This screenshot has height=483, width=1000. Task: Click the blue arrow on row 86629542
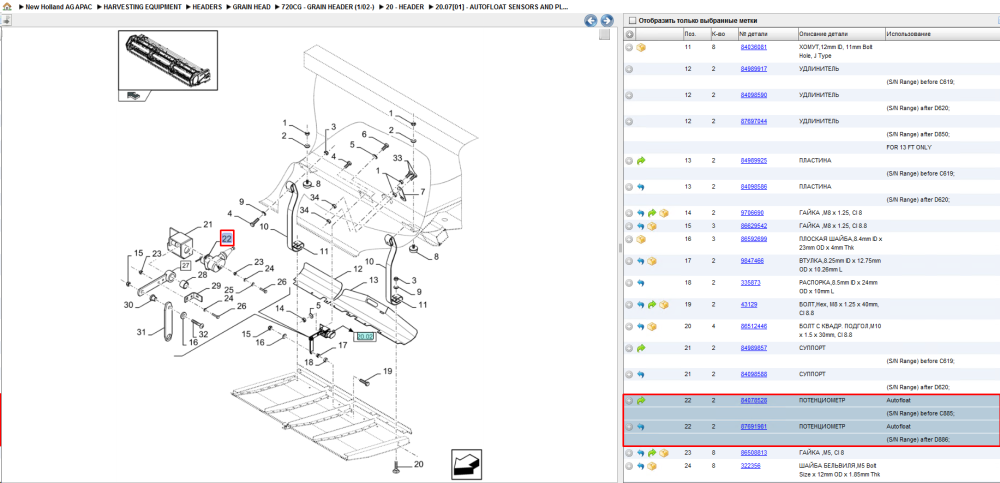pyautogui.click(x=641, y=226)
